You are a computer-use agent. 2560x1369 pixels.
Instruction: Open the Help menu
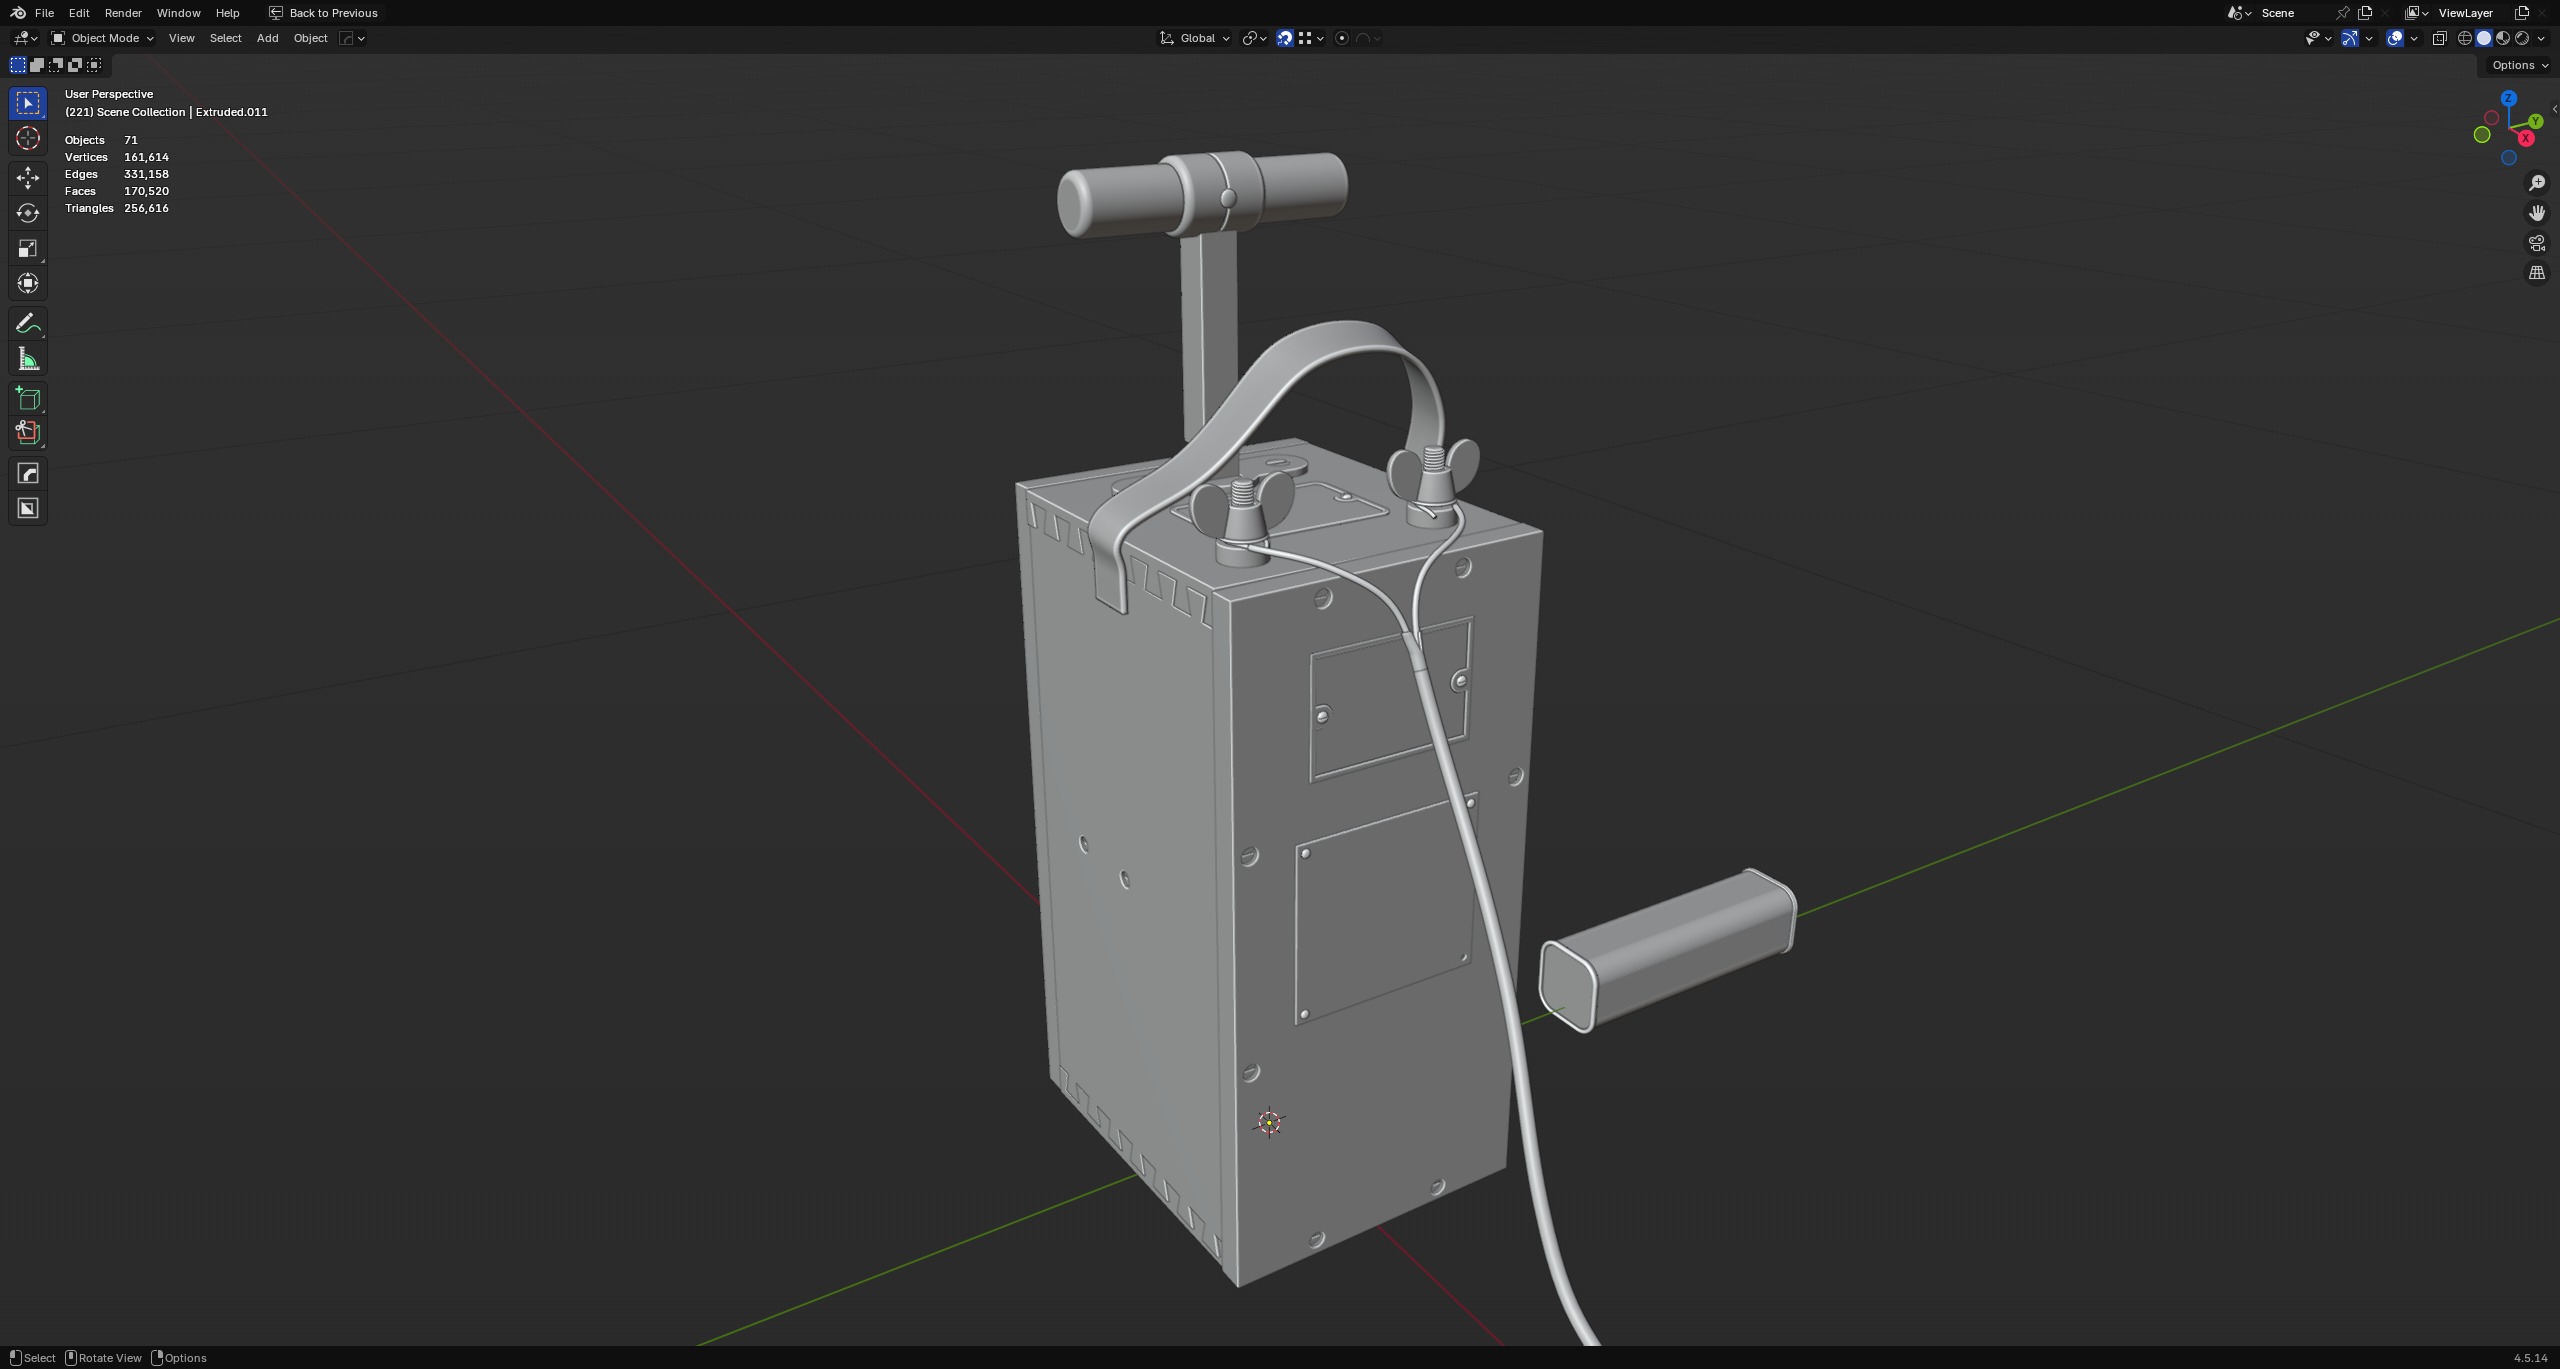tap(227, 13)
